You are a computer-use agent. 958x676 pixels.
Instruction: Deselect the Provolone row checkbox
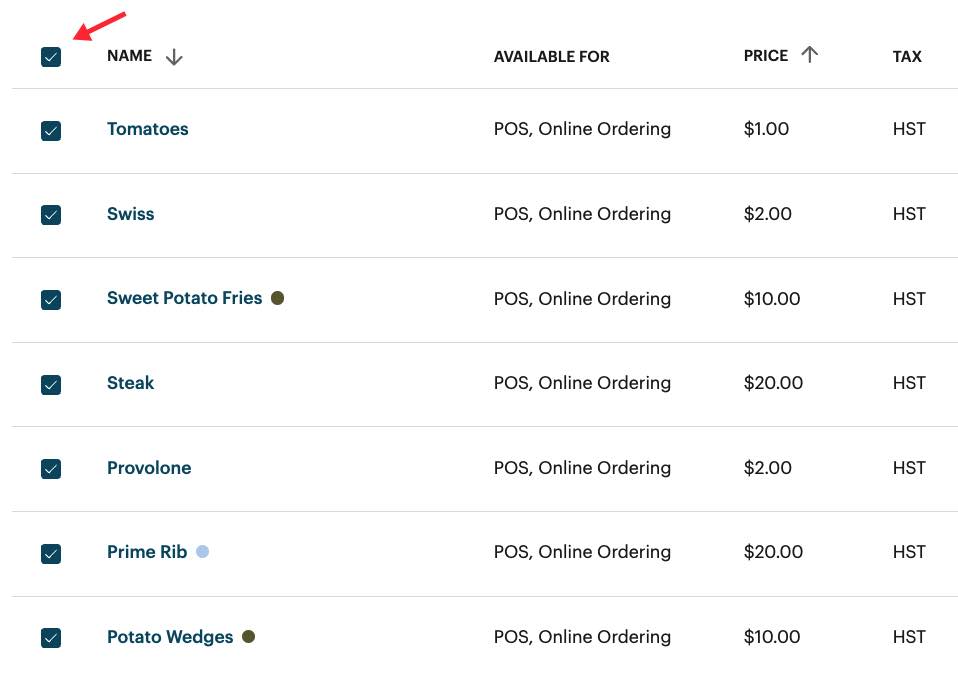click(x=51, y=468)
